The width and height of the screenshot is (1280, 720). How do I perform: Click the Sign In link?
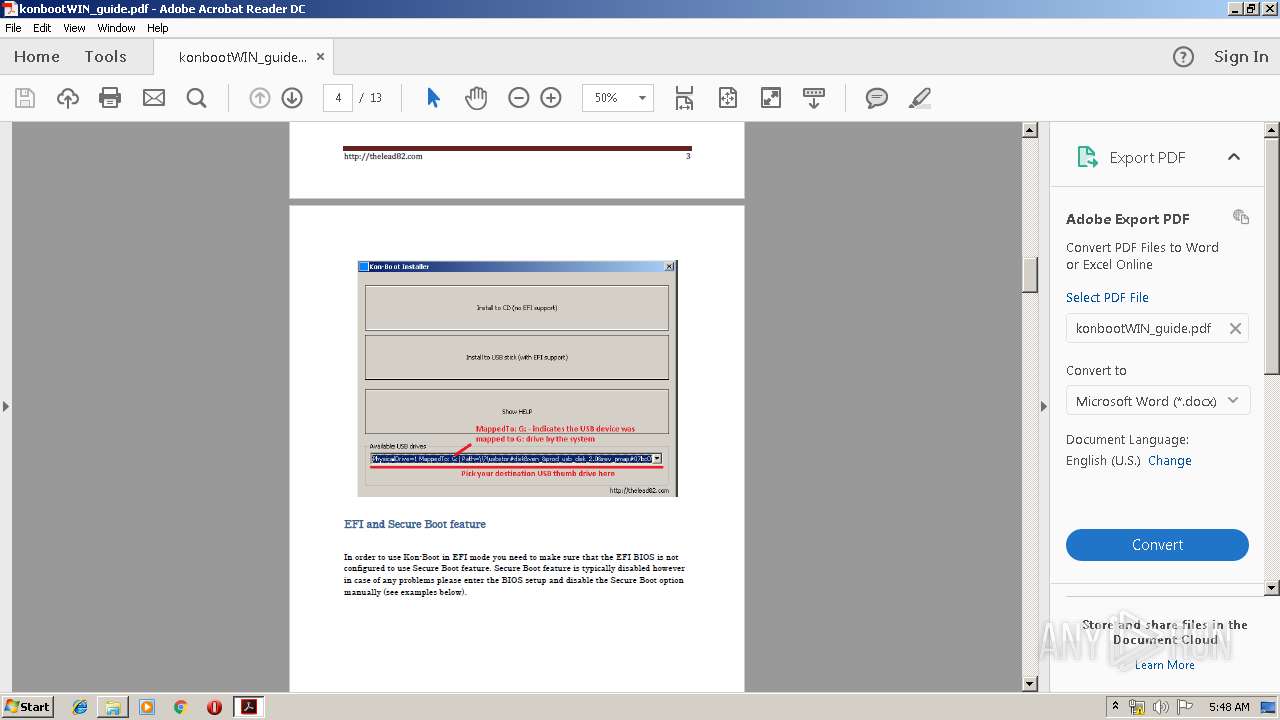(1241, 57)
